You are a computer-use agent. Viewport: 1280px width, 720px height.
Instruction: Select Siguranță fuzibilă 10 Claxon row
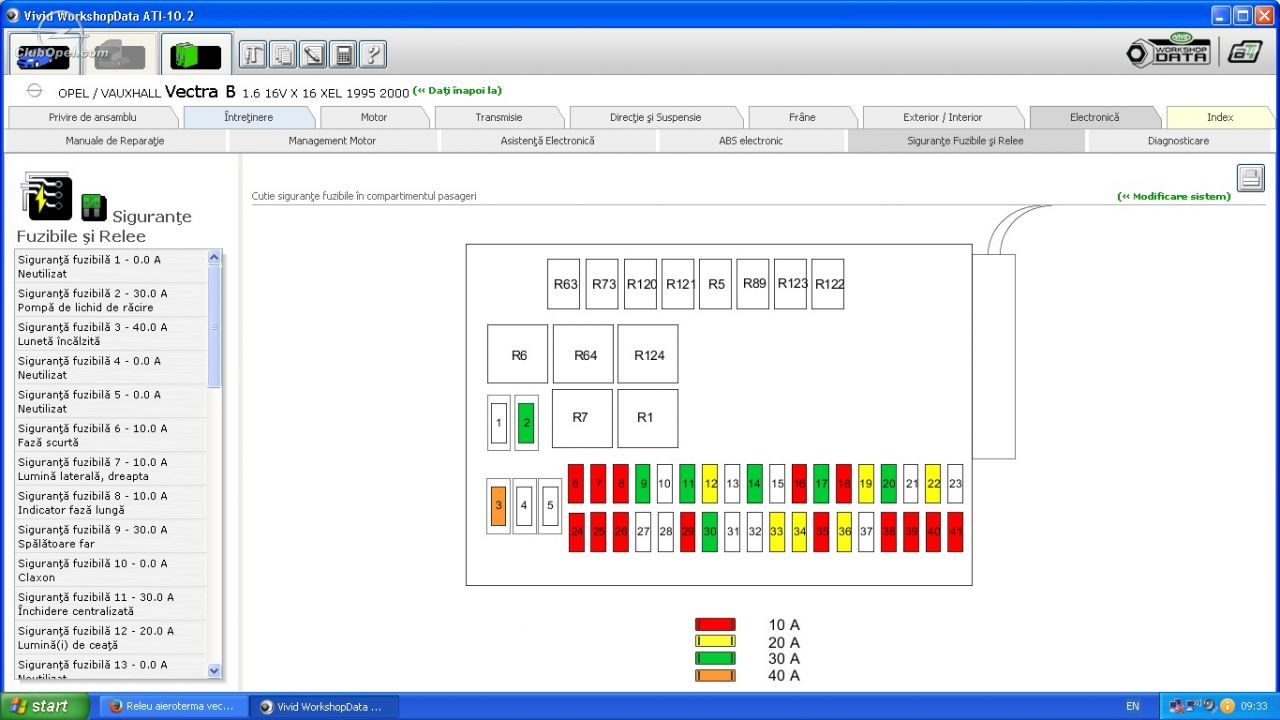(111, 570)
